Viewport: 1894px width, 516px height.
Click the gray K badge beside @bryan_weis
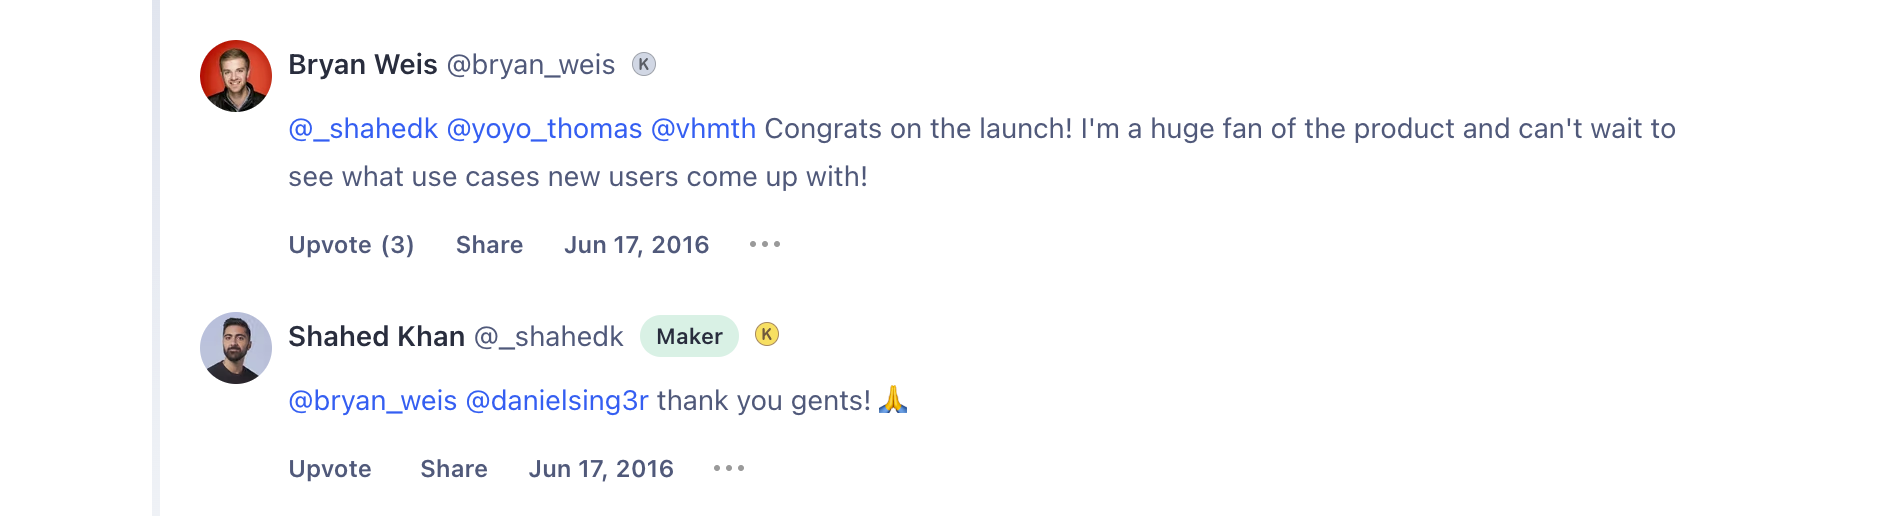pyautogui.click(x=644, y=64)
